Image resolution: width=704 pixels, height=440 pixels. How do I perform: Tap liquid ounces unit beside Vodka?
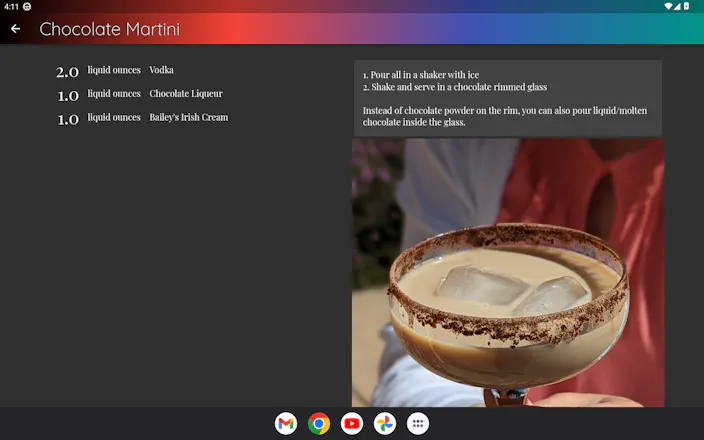[x=114, y=70]
